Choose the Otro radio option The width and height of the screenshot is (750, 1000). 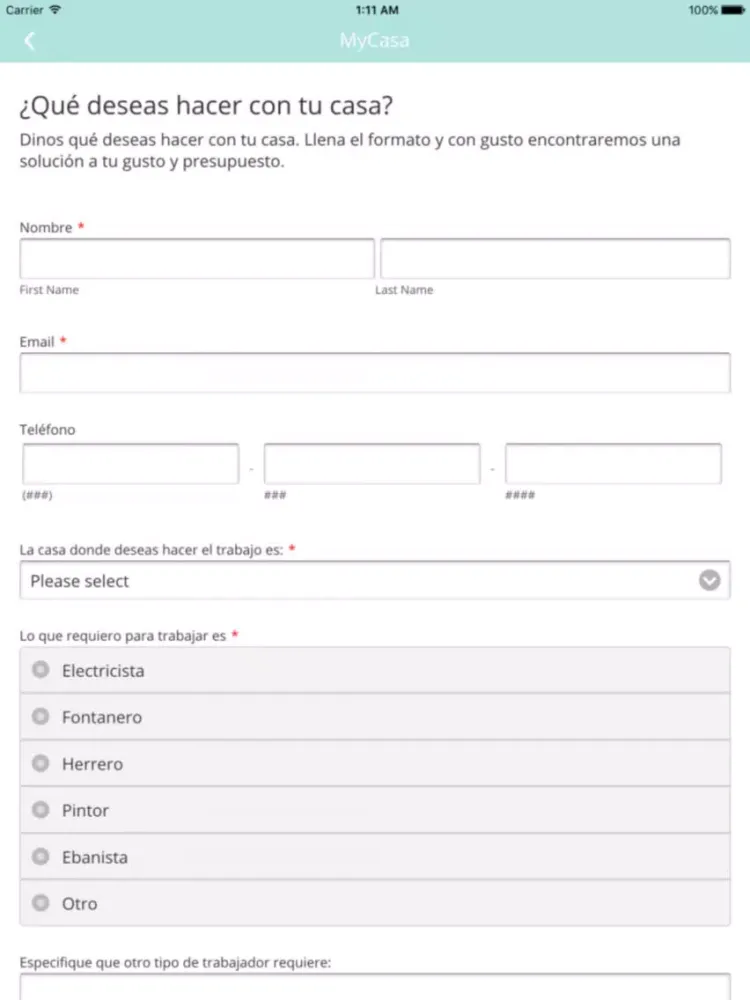click(x=375, y=903)
